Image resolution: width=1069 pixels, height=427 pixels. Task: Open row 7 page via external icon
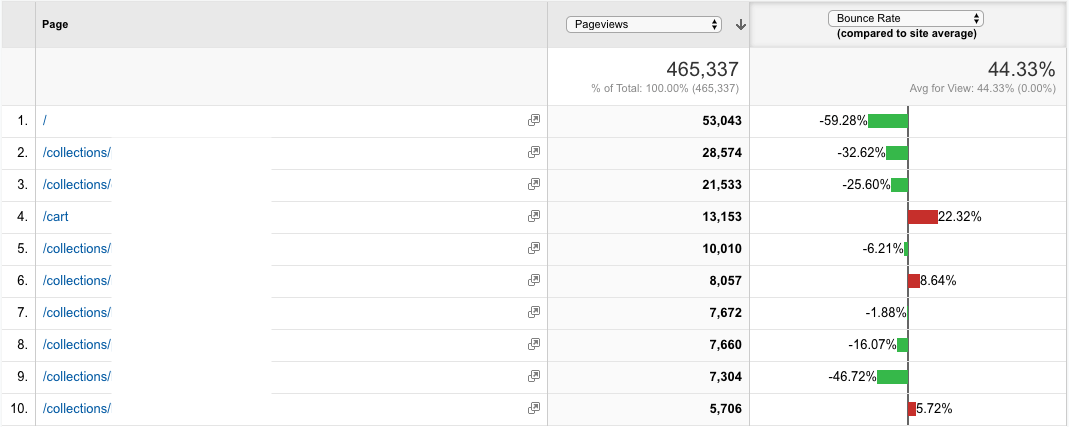click(534, 312)
